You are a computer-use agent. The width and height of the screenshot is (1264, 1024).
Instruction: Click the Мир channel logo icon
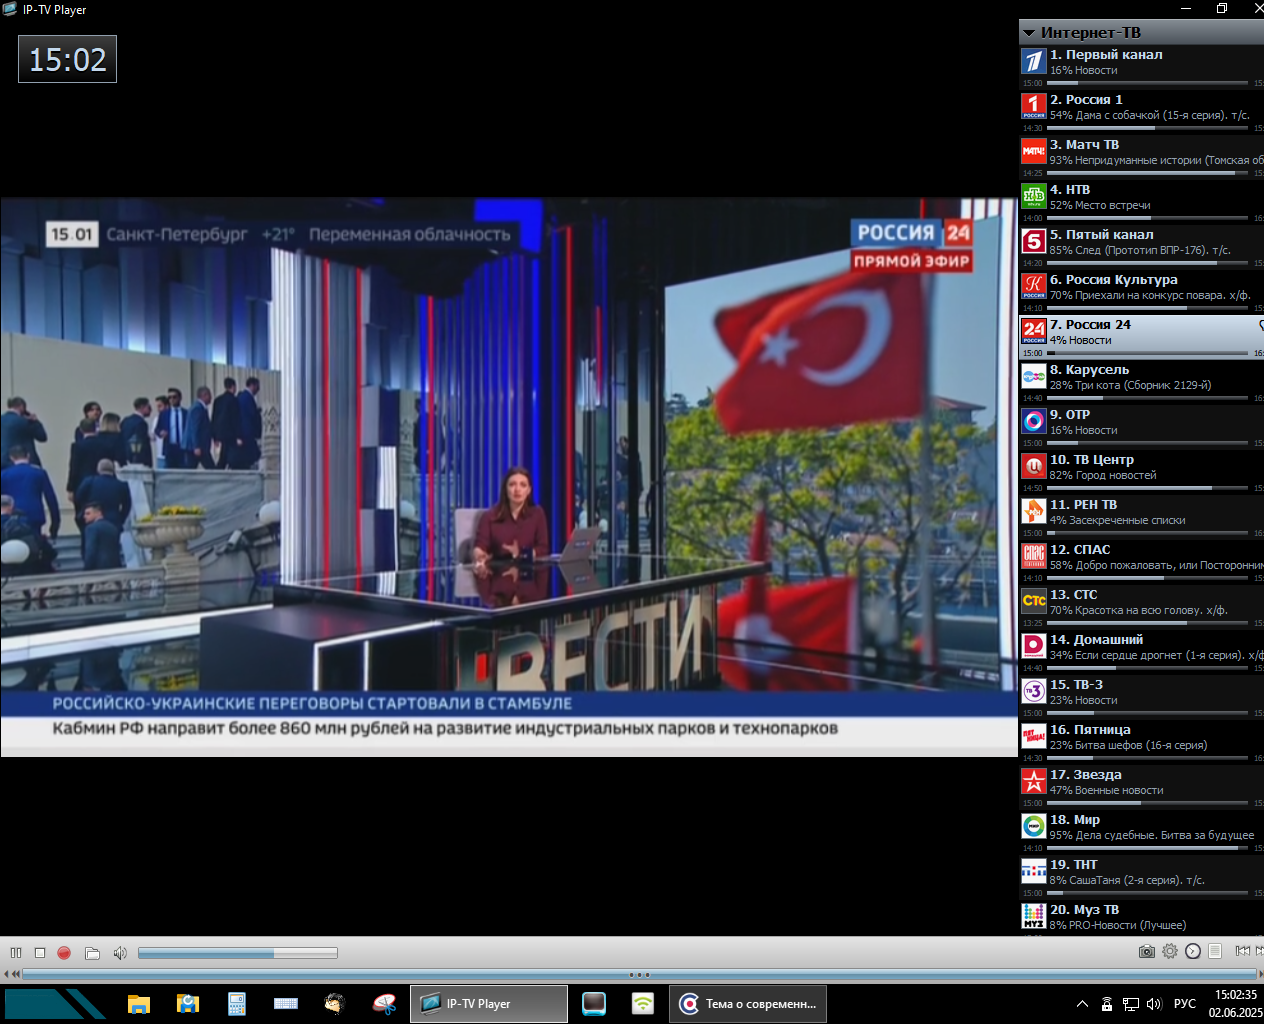coord(1034,826)
